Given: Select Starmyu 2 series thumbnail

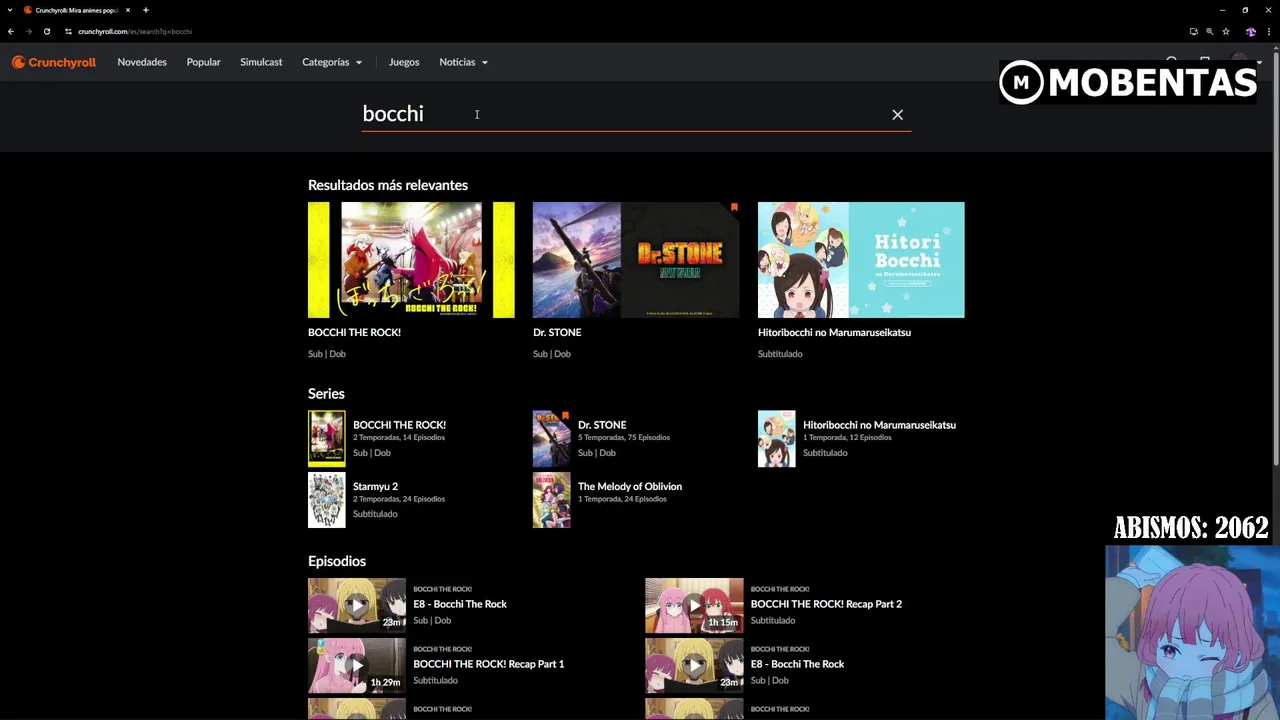Looking at the screenshot, I should pyautogui.click(x=326, y=500).
